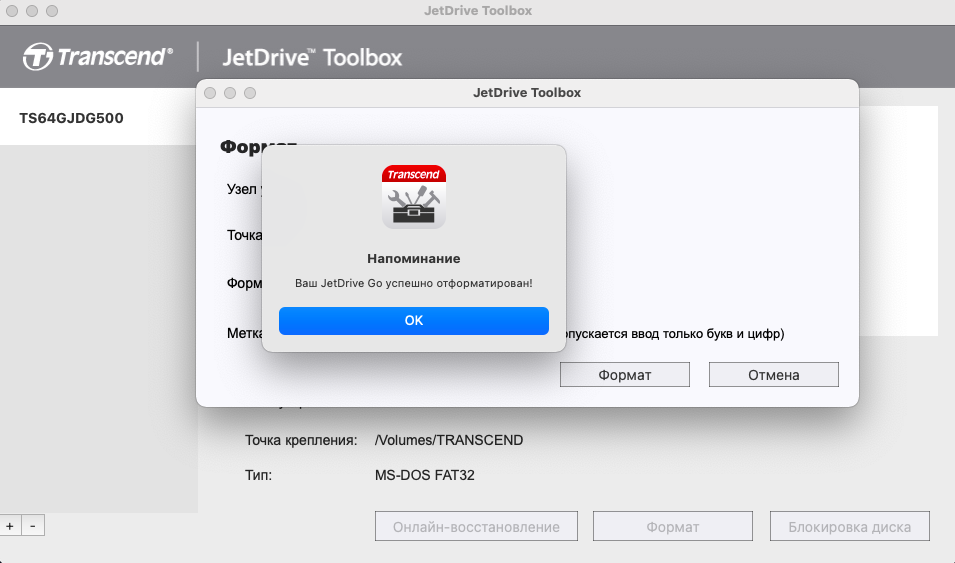The width and height of the screenshot is (955, 563).
Task: Click the bottom Формат button in the main window
Action: point(672,526)
